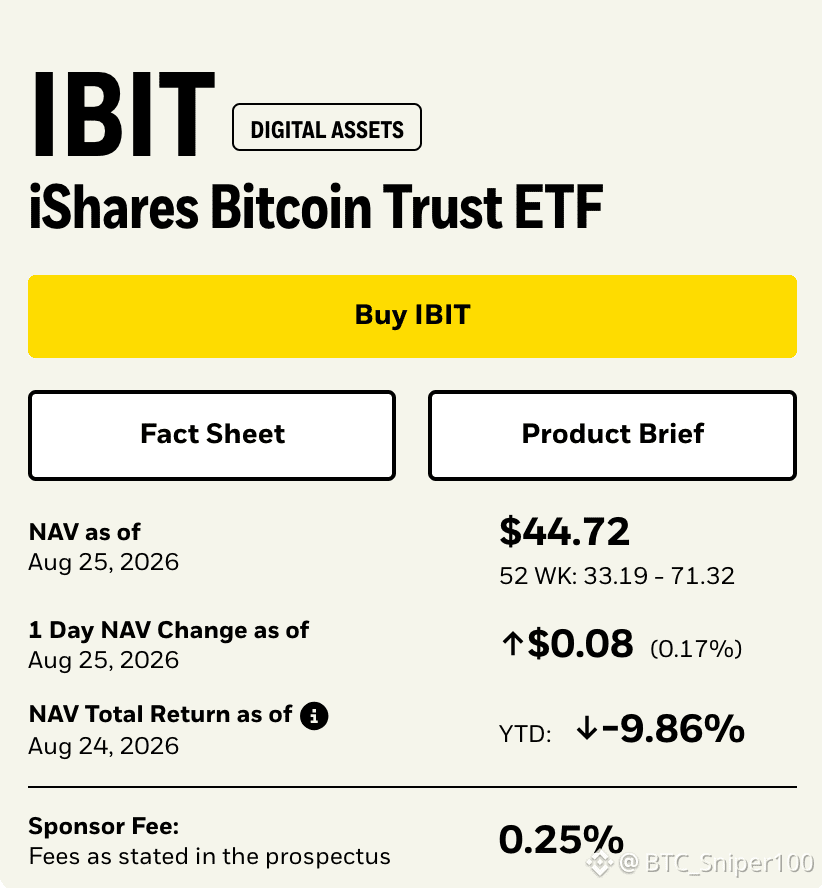Screen dimensions: 822x888
Task: Click the $0.08 one-day NAV change
Action: point(580,644)
